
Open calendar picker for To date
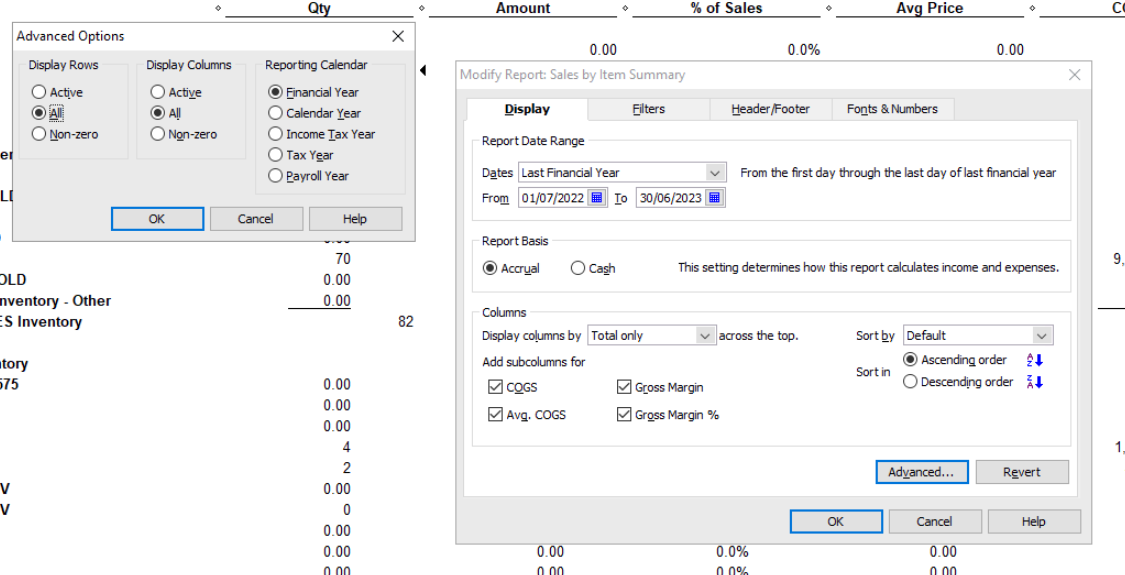coord(714,197)
